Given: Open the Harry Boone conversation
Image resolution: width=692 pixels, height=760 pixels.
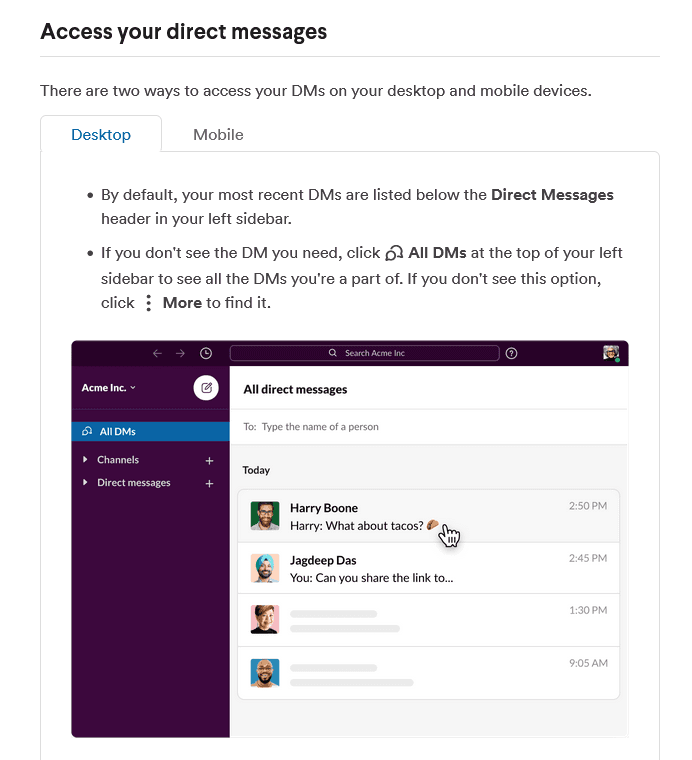Looking at the screenshot, I should [428, 515].
